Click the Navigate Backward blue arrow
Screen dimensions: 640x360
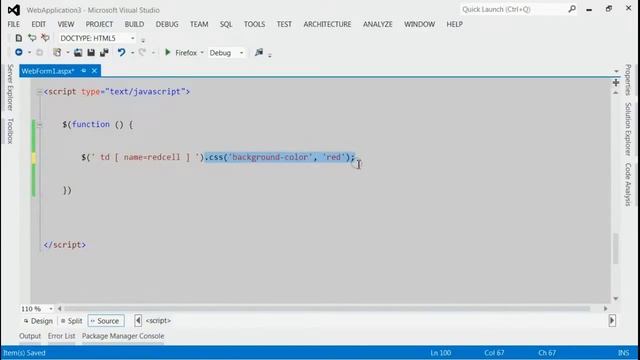tap(19, 52)
